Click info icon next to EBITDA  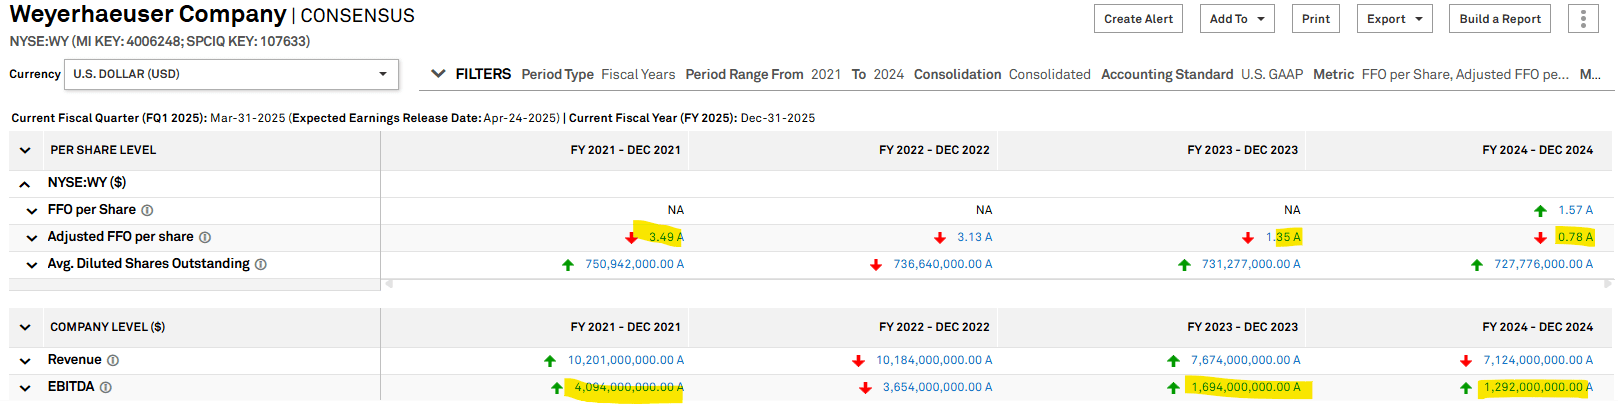[x=106, y=388]
